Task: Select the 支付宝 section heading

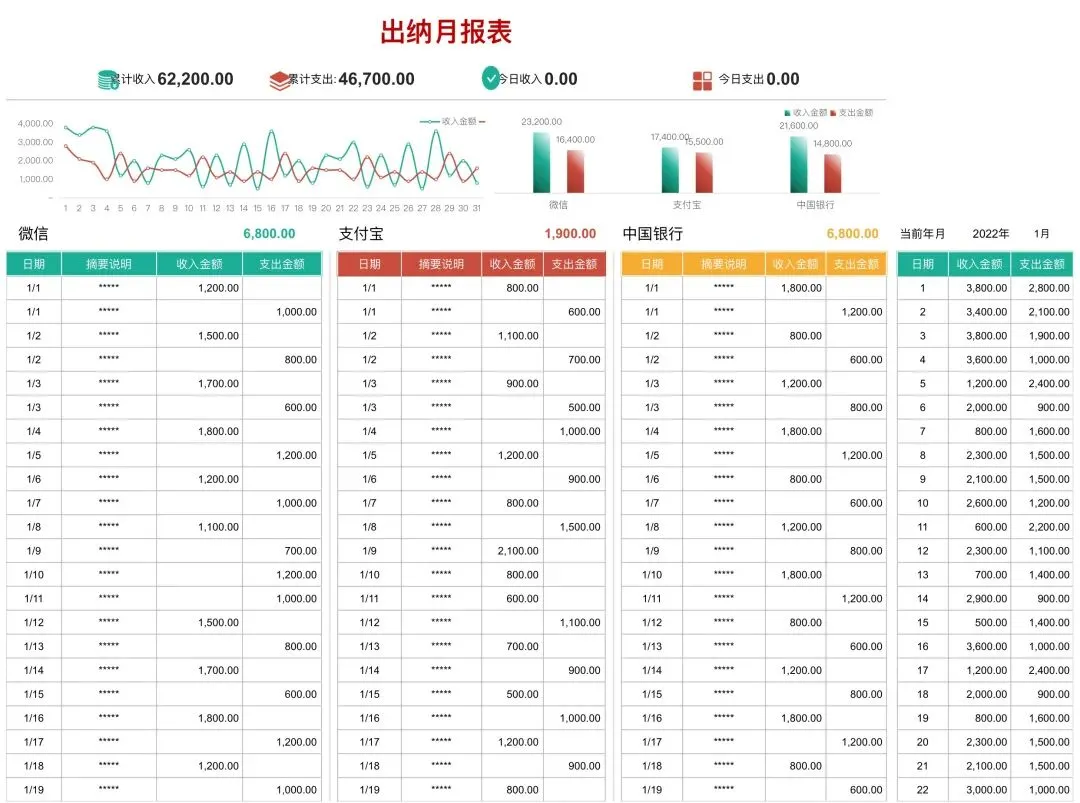Action: coord(360,233)
